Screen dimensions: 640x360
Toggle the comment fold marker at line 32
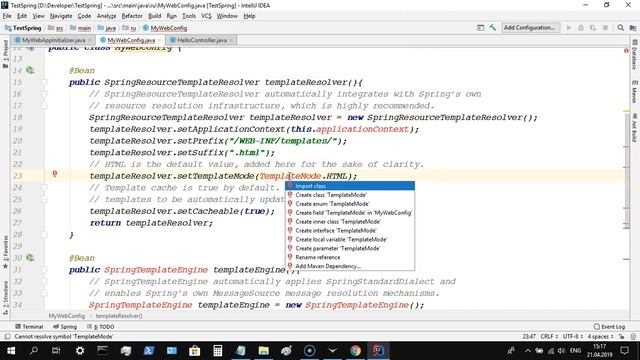click(x=44, y=282)
